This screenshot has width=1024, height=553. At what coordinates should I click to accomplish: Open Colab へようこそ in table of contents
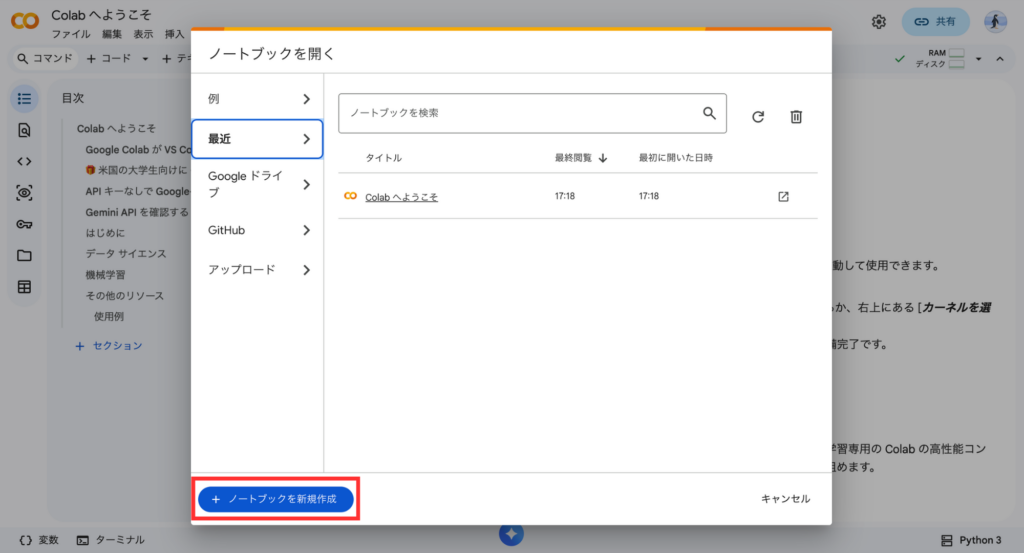point(116,129)
